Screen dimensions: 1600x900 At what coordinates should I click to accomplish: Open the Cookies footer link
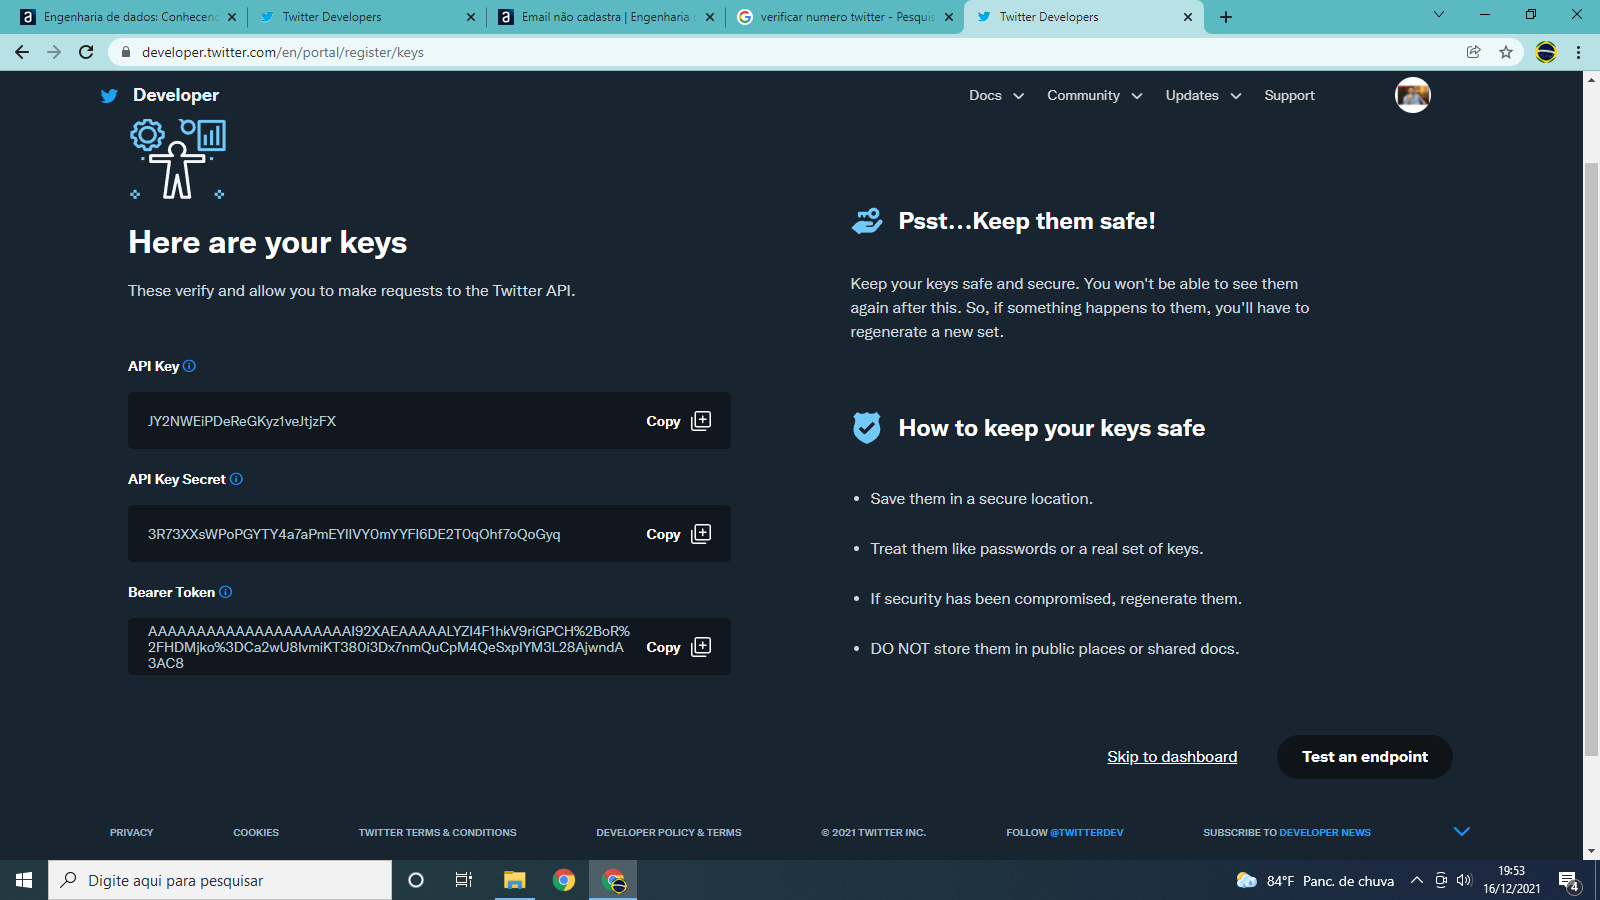[x=256, y=832]
